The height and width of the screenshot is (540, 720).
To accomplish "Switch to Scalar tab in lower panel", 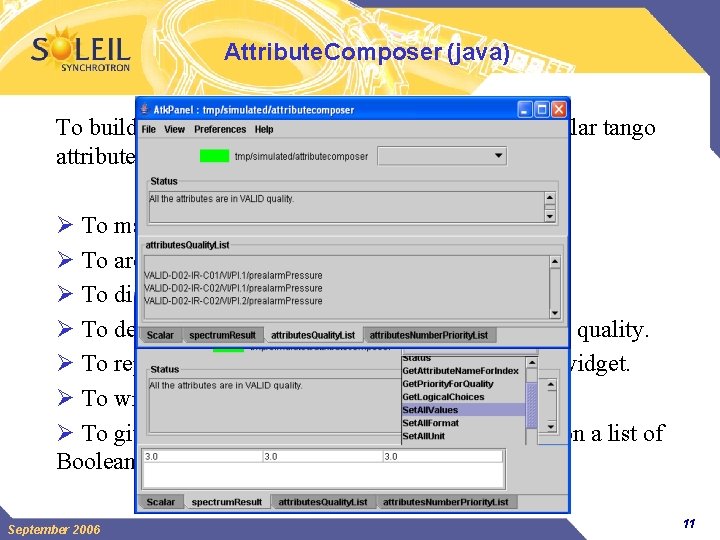I will 161,502.
